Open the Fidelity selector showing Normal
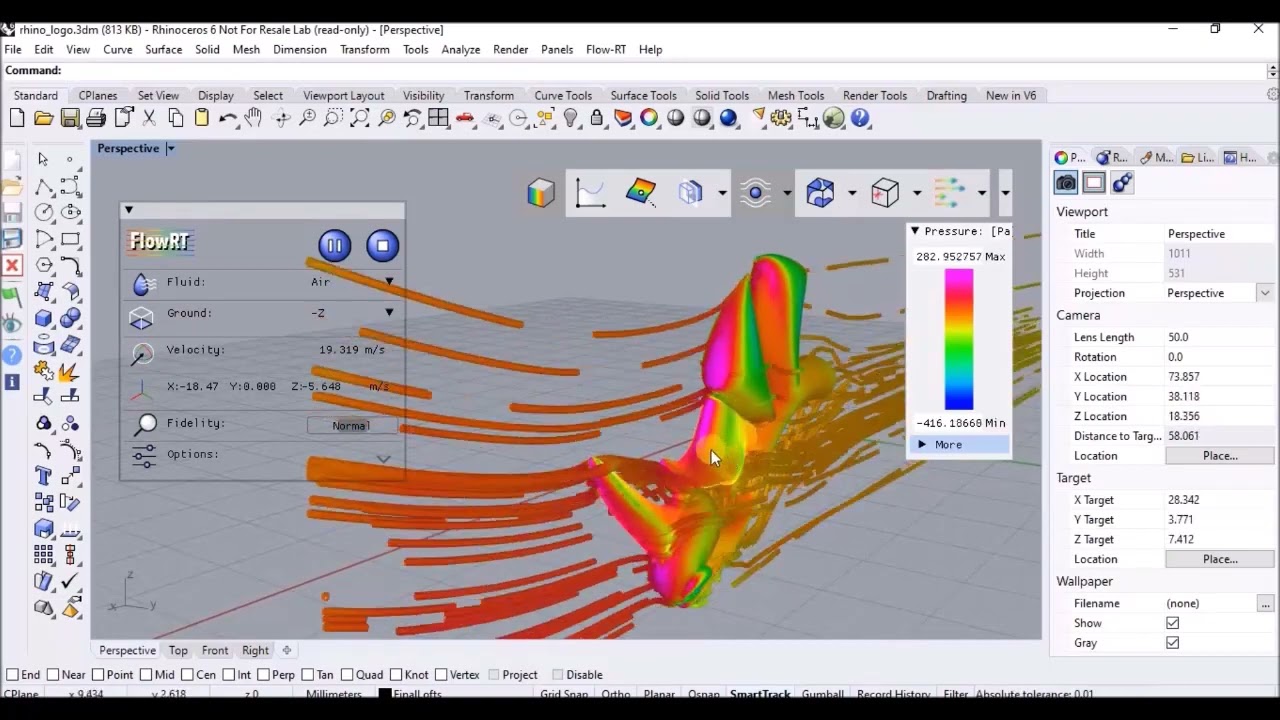 click(351, 426)
